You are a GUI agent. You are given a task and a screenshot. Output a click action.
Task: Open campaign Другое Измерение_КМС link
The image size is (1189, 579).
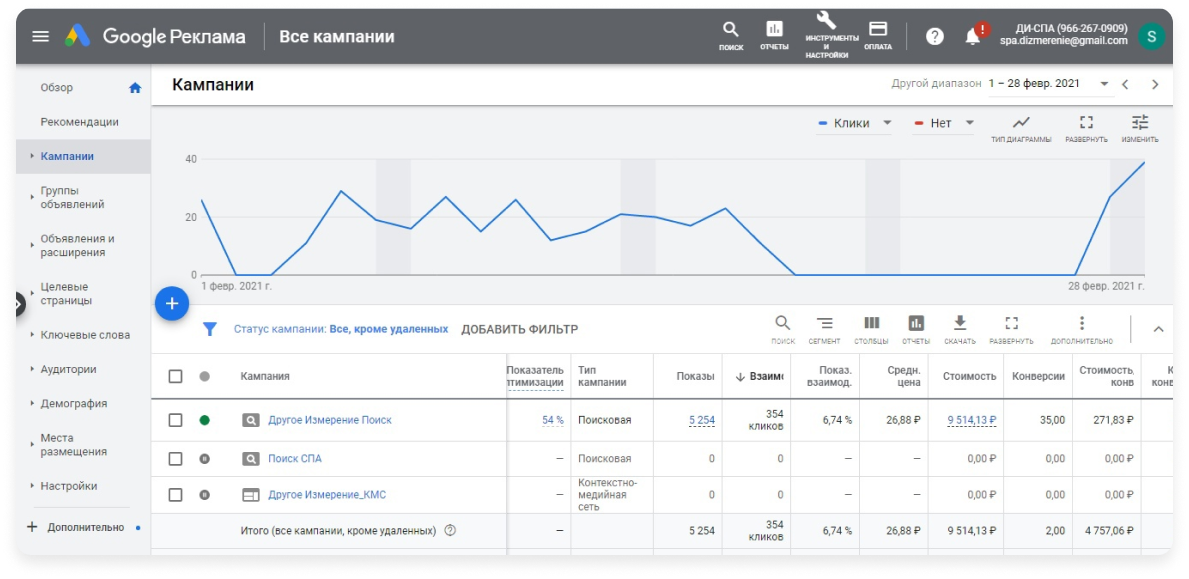pyautogui.click(x=328, y=495)
